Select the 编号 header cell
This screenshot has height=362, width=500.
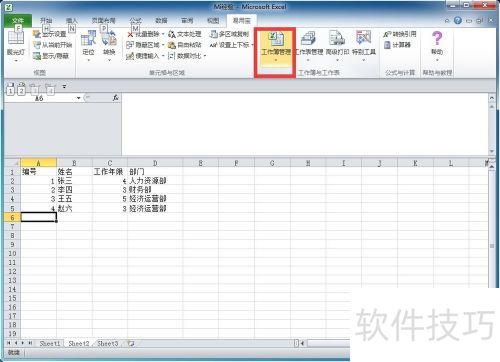point(38,172)
